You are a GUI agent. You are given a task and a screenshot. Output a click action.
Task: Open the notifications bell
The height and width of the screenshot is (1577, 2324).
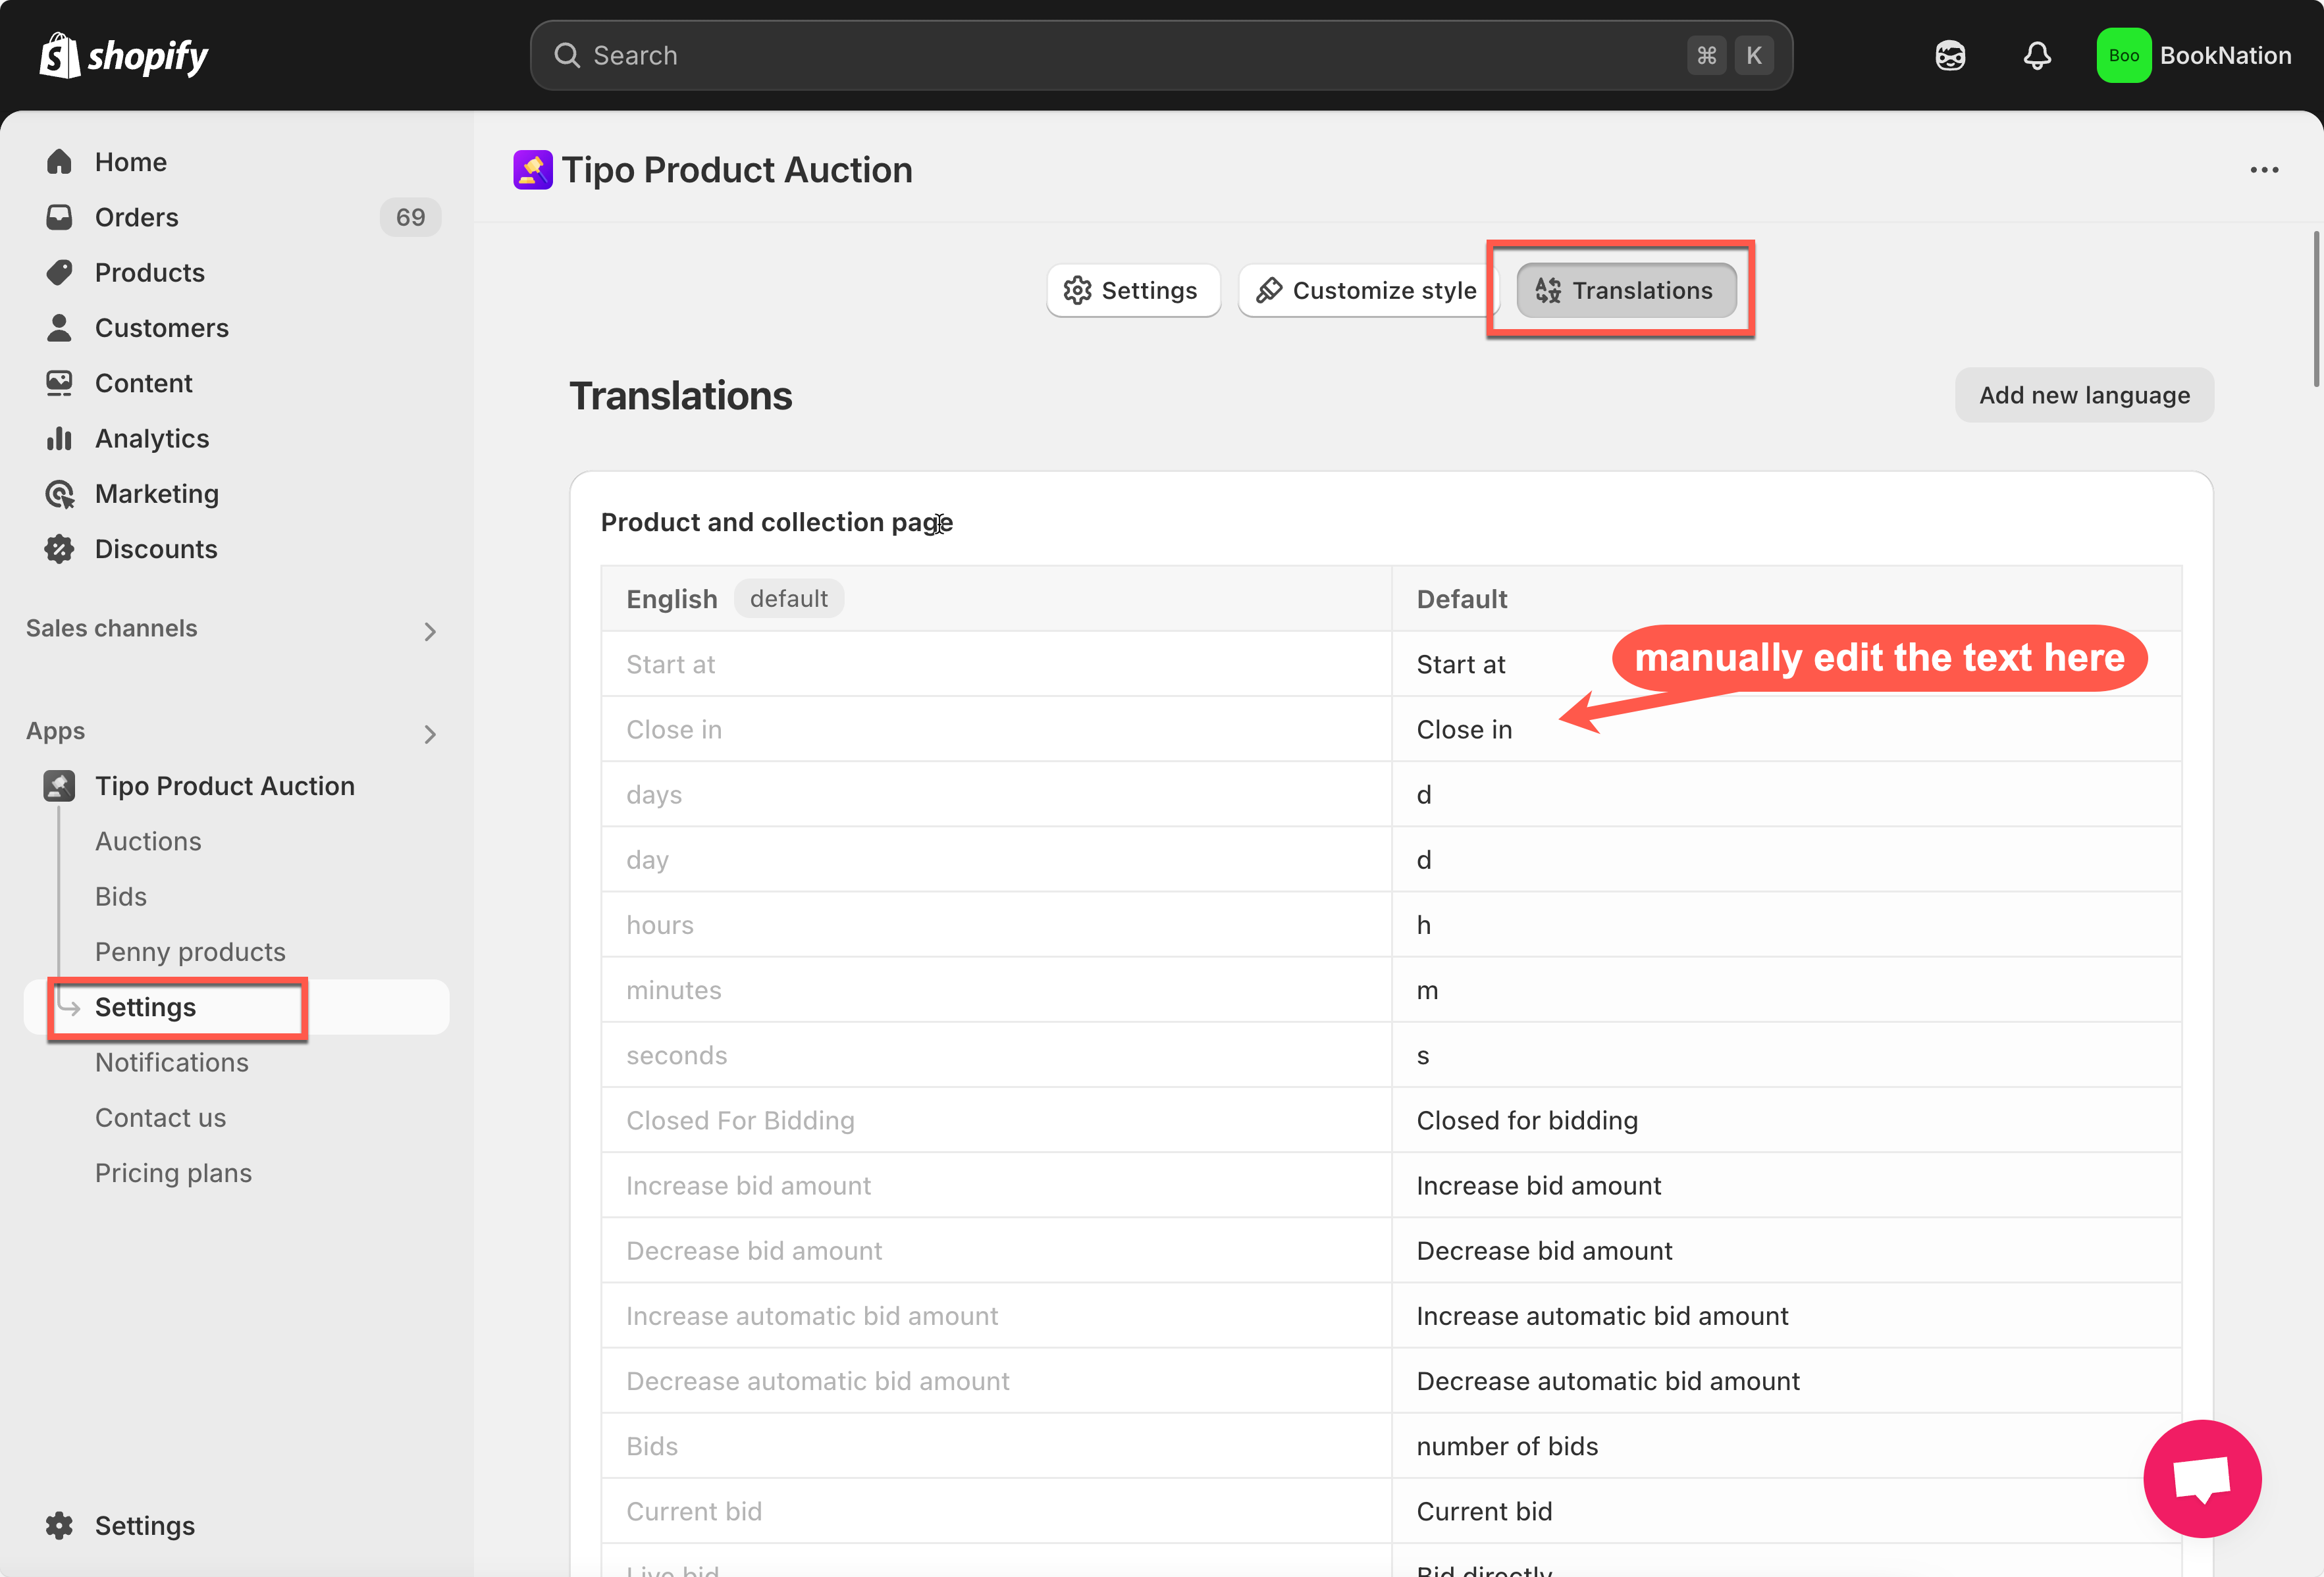point(2036,55)
